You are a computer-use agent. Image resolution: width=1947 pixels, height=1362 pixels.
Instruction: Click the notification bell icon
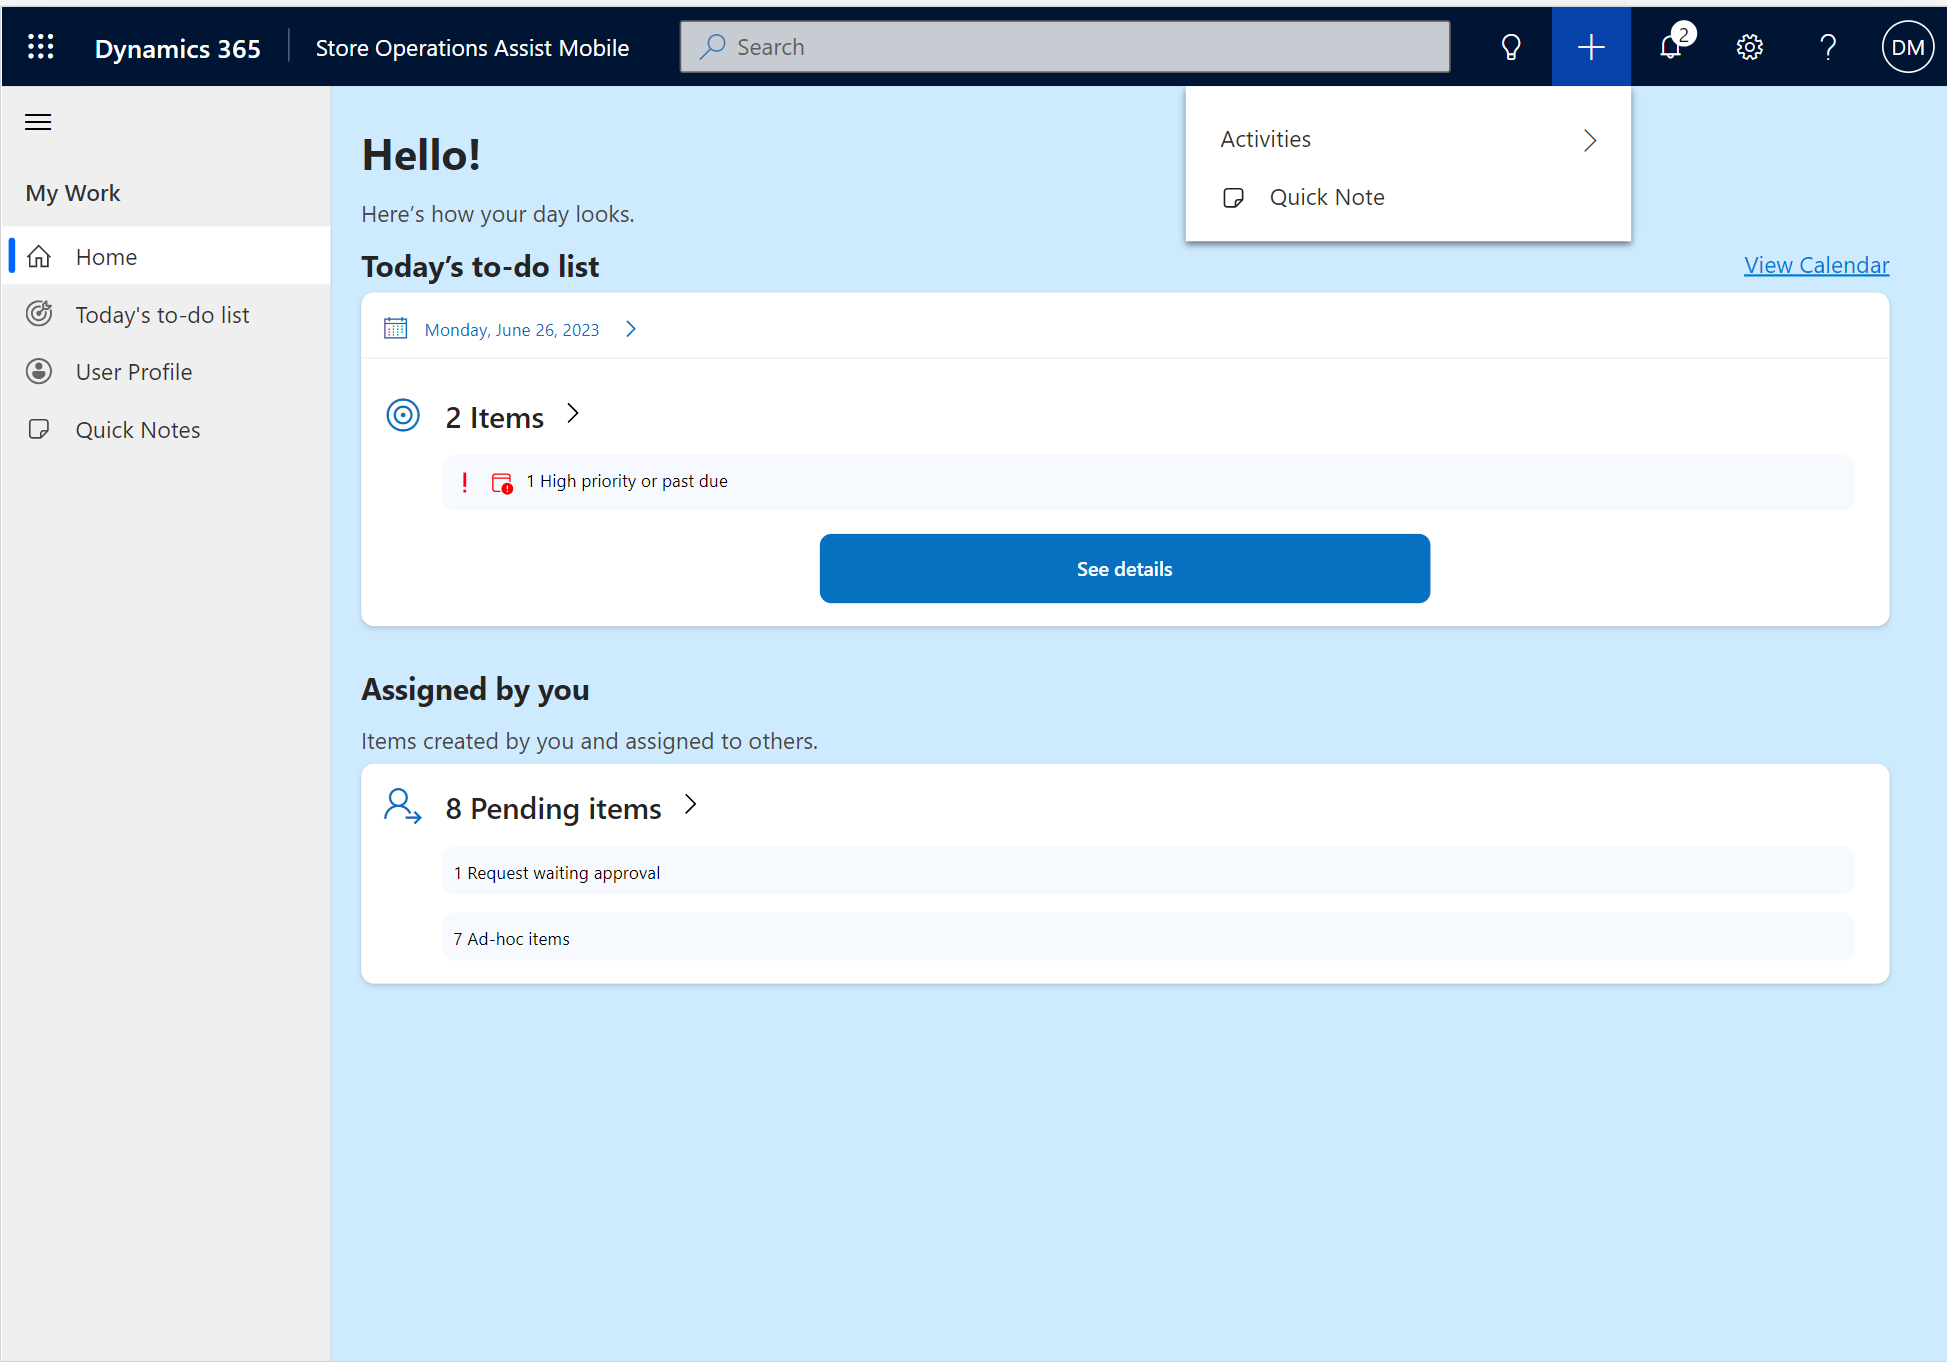(1672, 46)
